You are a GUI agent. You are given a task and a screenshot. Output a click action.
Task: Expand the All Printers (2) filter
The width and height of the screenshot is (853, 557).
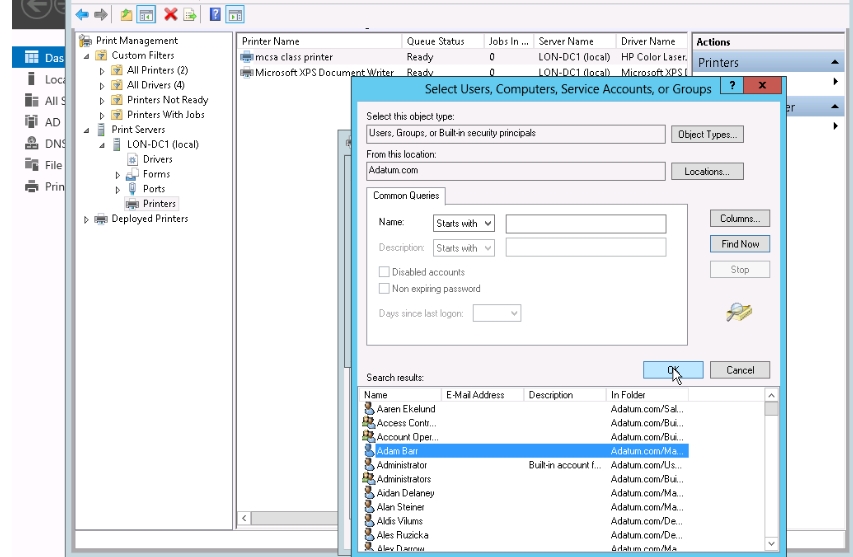[102, 71]
